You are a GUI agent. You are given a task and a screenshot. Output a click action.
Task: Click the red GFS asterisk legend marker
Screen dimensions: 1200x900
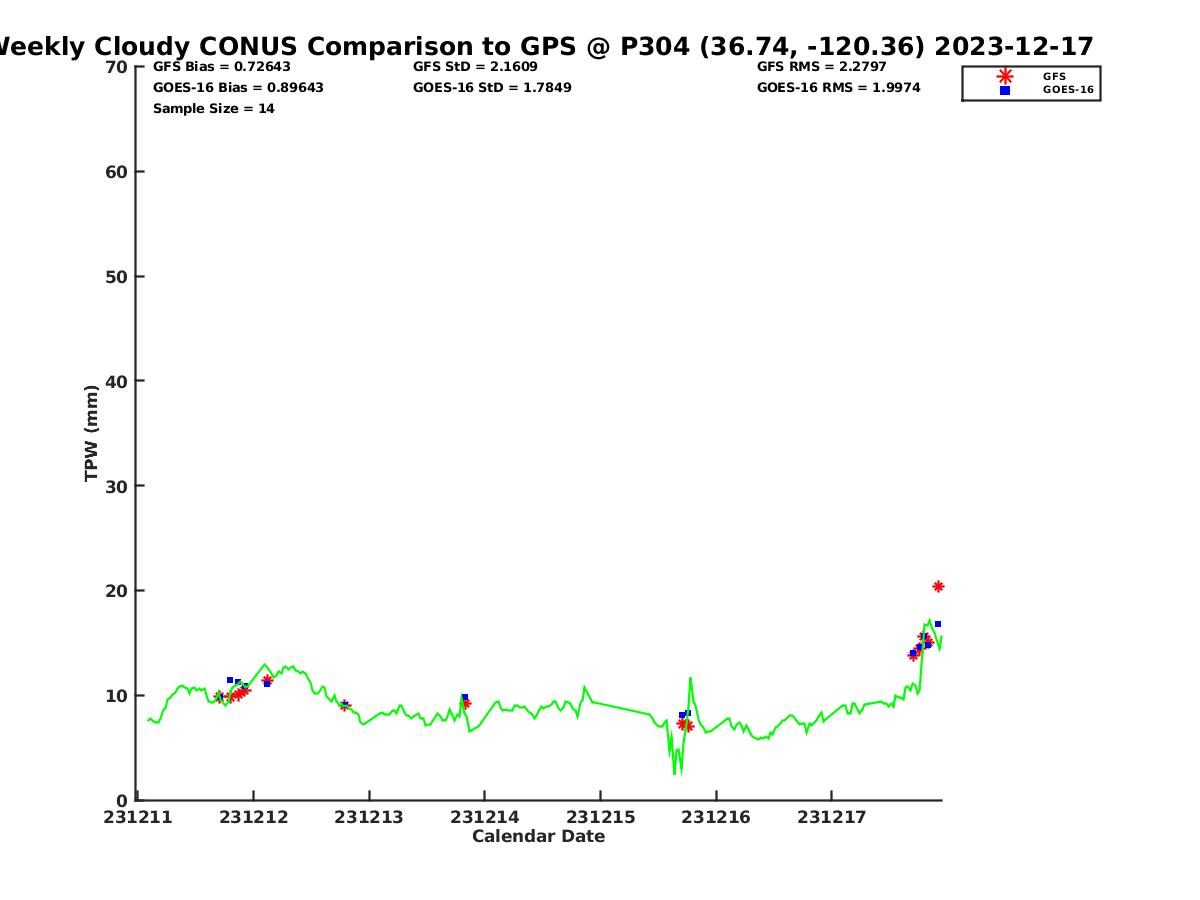[x=1005, y=76]
